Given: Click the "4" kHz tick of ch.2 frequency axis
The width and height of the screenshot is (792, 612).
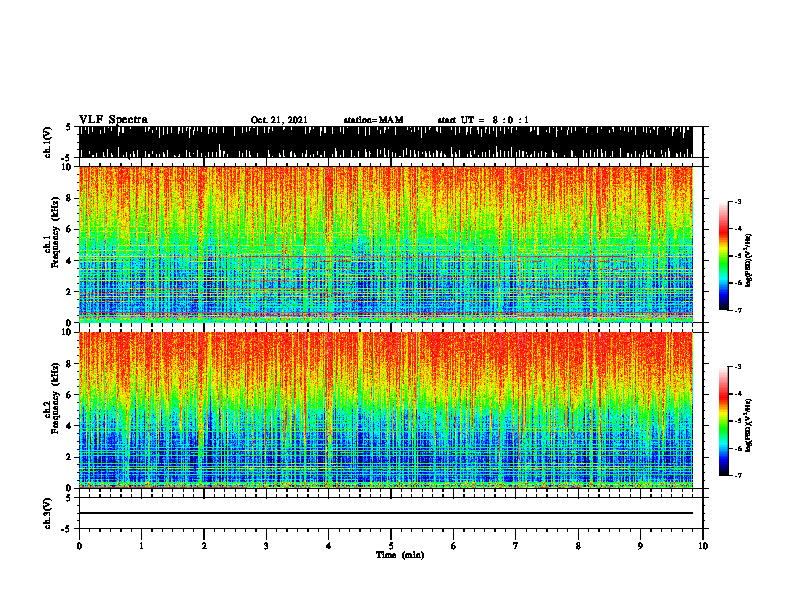Looking at the screenshot, I should click(70, 426).
